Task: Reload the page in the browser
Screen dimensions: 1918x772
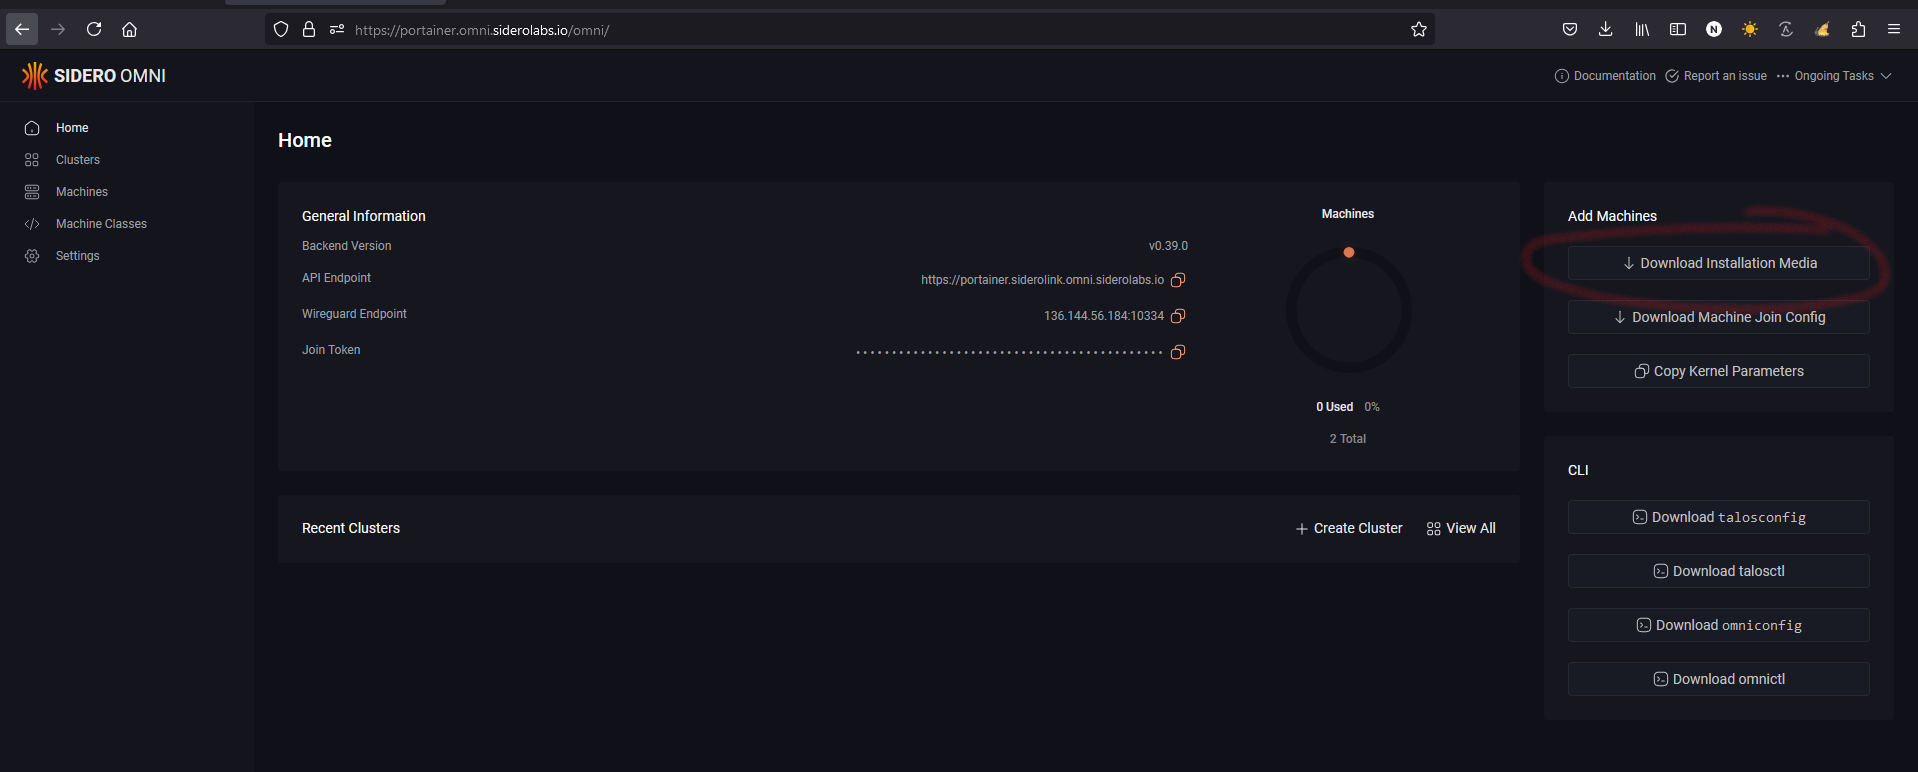Action: pyautogui.click(x=94, y=29)
